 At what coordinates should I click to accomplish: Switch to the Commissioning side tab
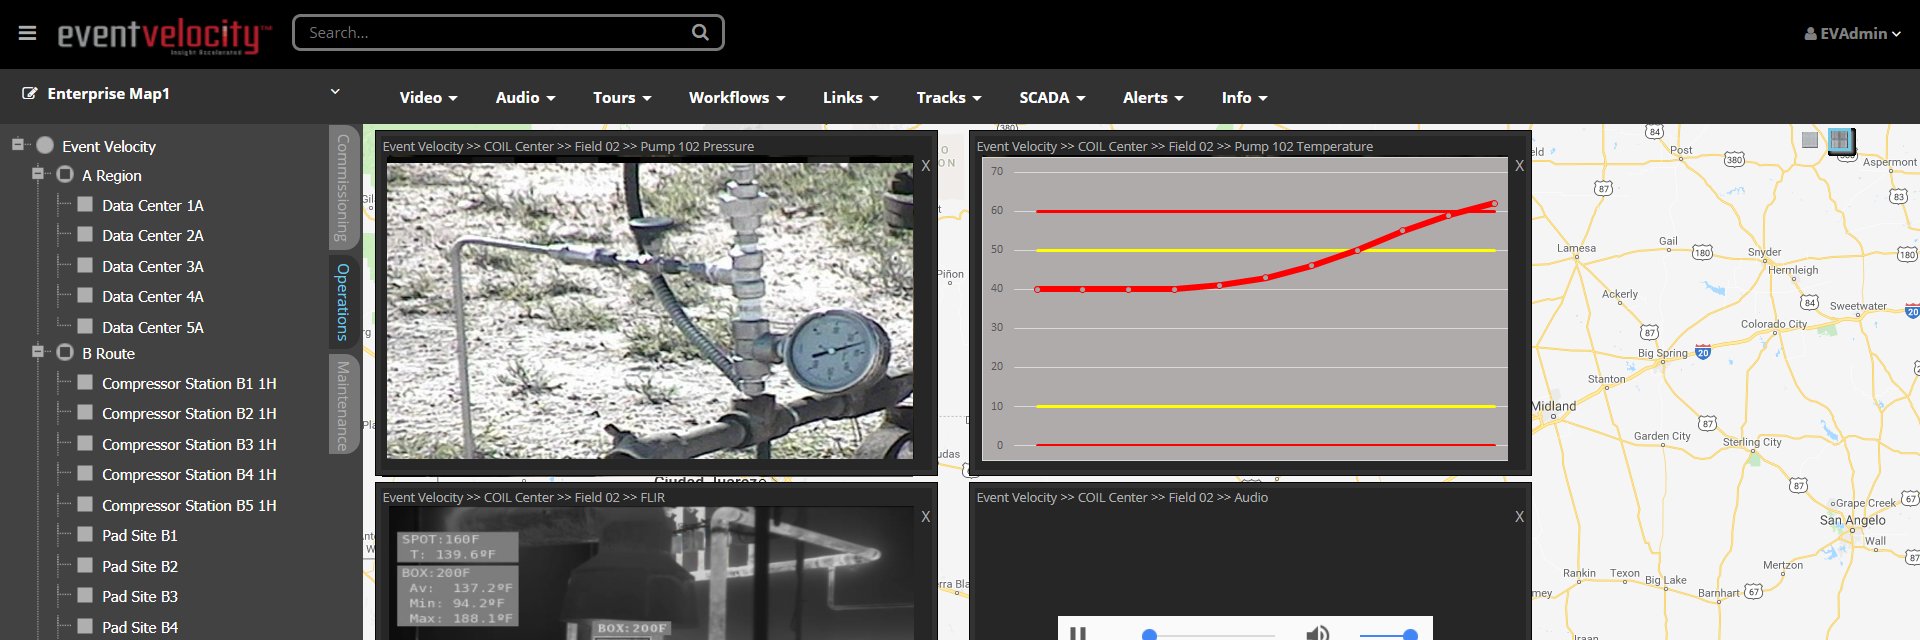(343, 187)
